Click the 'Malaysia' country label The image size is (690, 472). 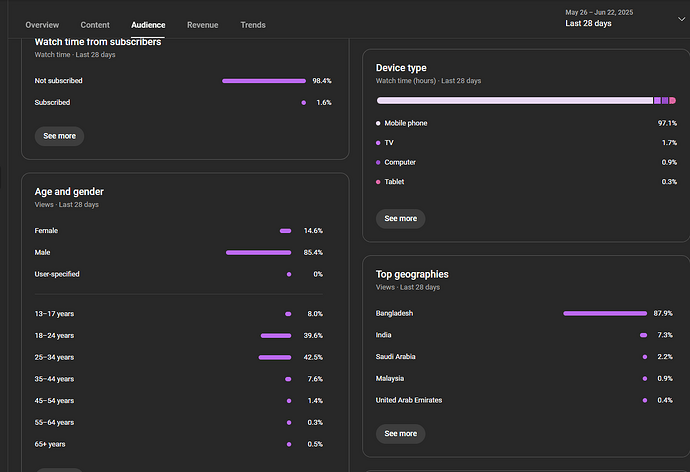point(389,379)
